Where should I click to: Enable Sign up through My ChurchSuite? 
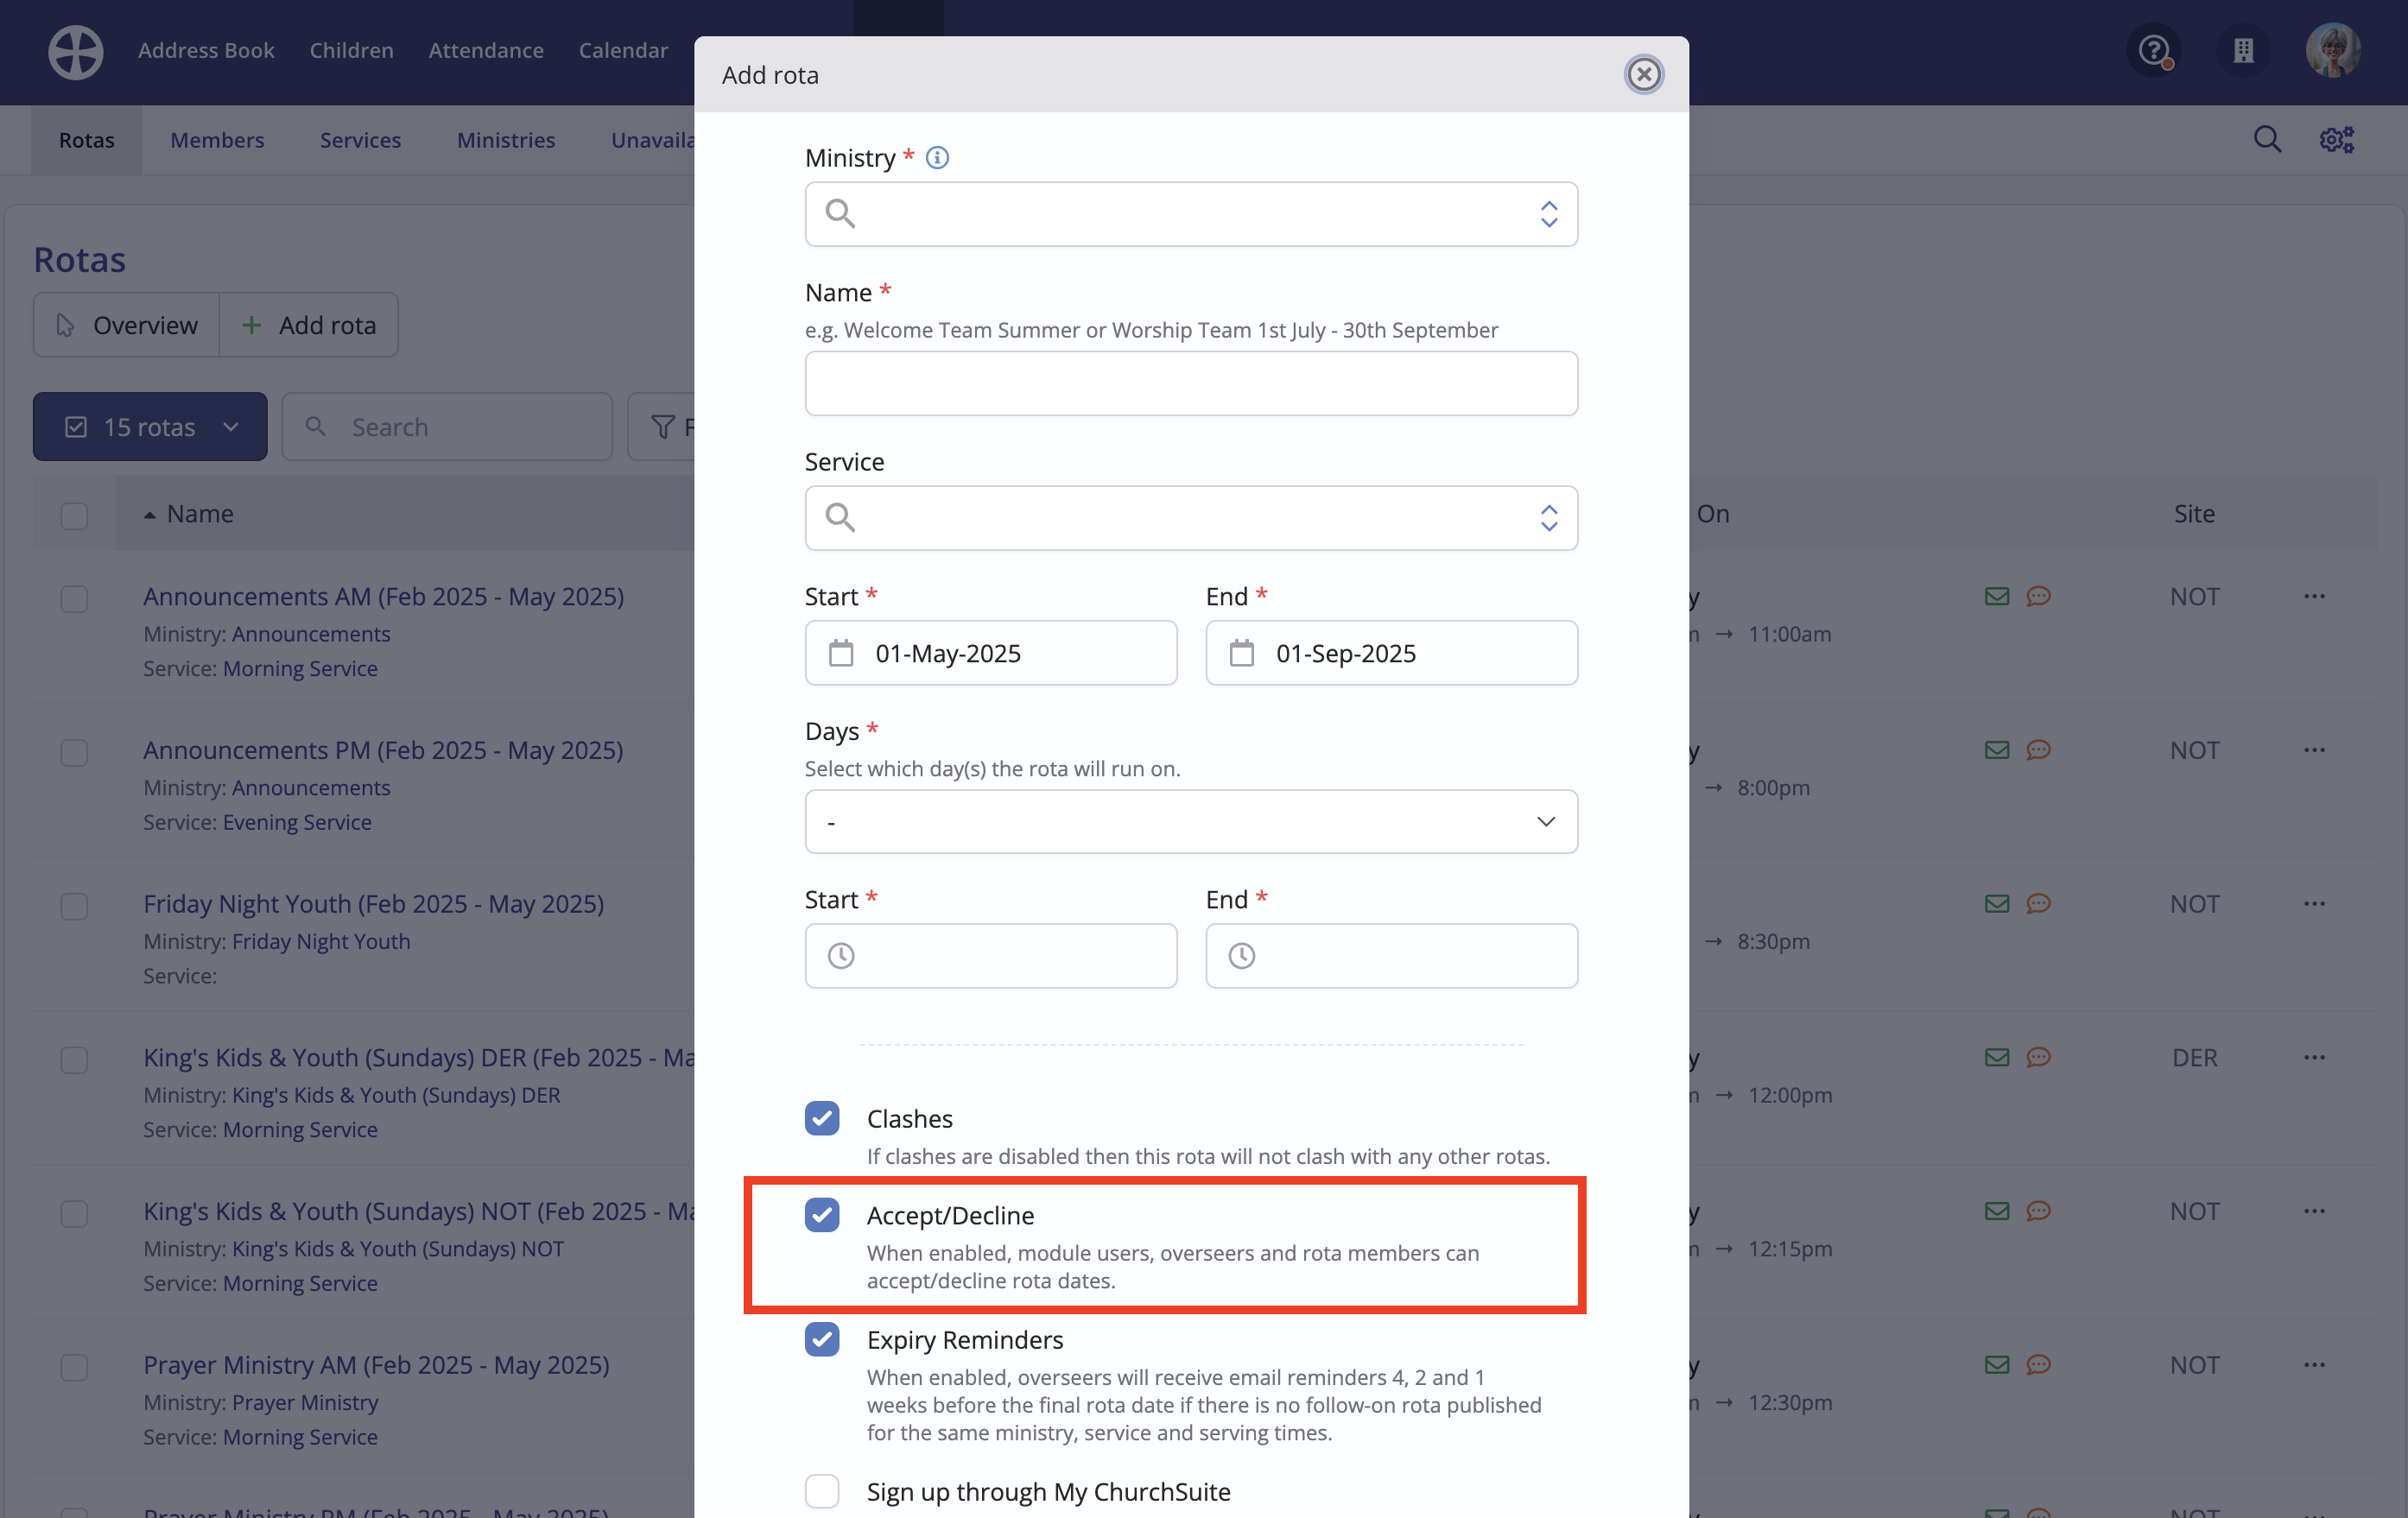tap(822, 1491)
